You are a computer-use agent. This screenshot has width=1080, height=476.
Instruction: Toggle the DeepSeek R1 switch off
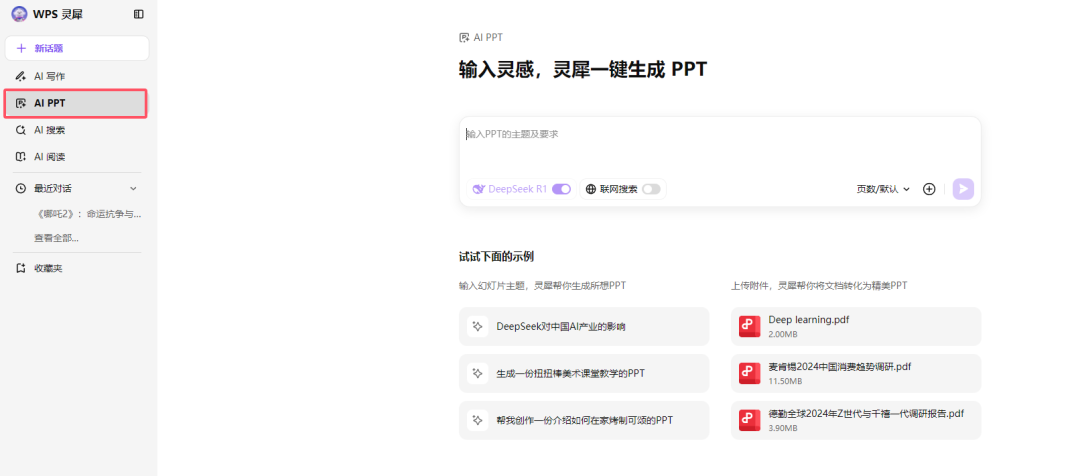point(561,189)
